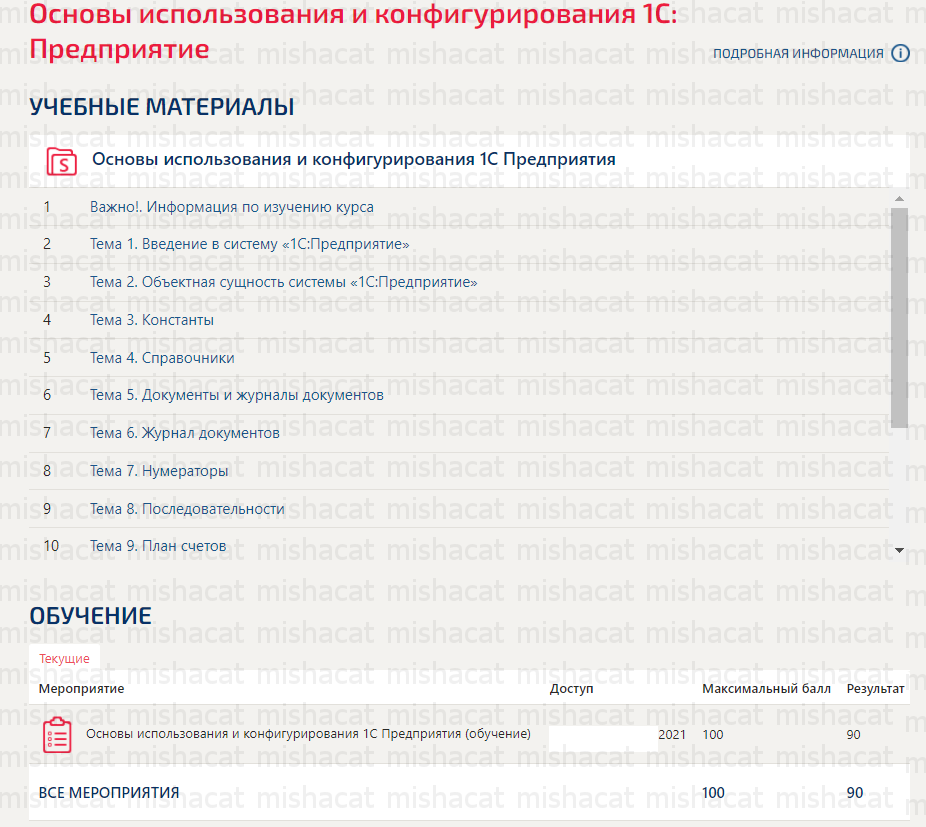Open "Тема 4. Справочники" lesson
The image size is (926, 827).
coord(162,357)
